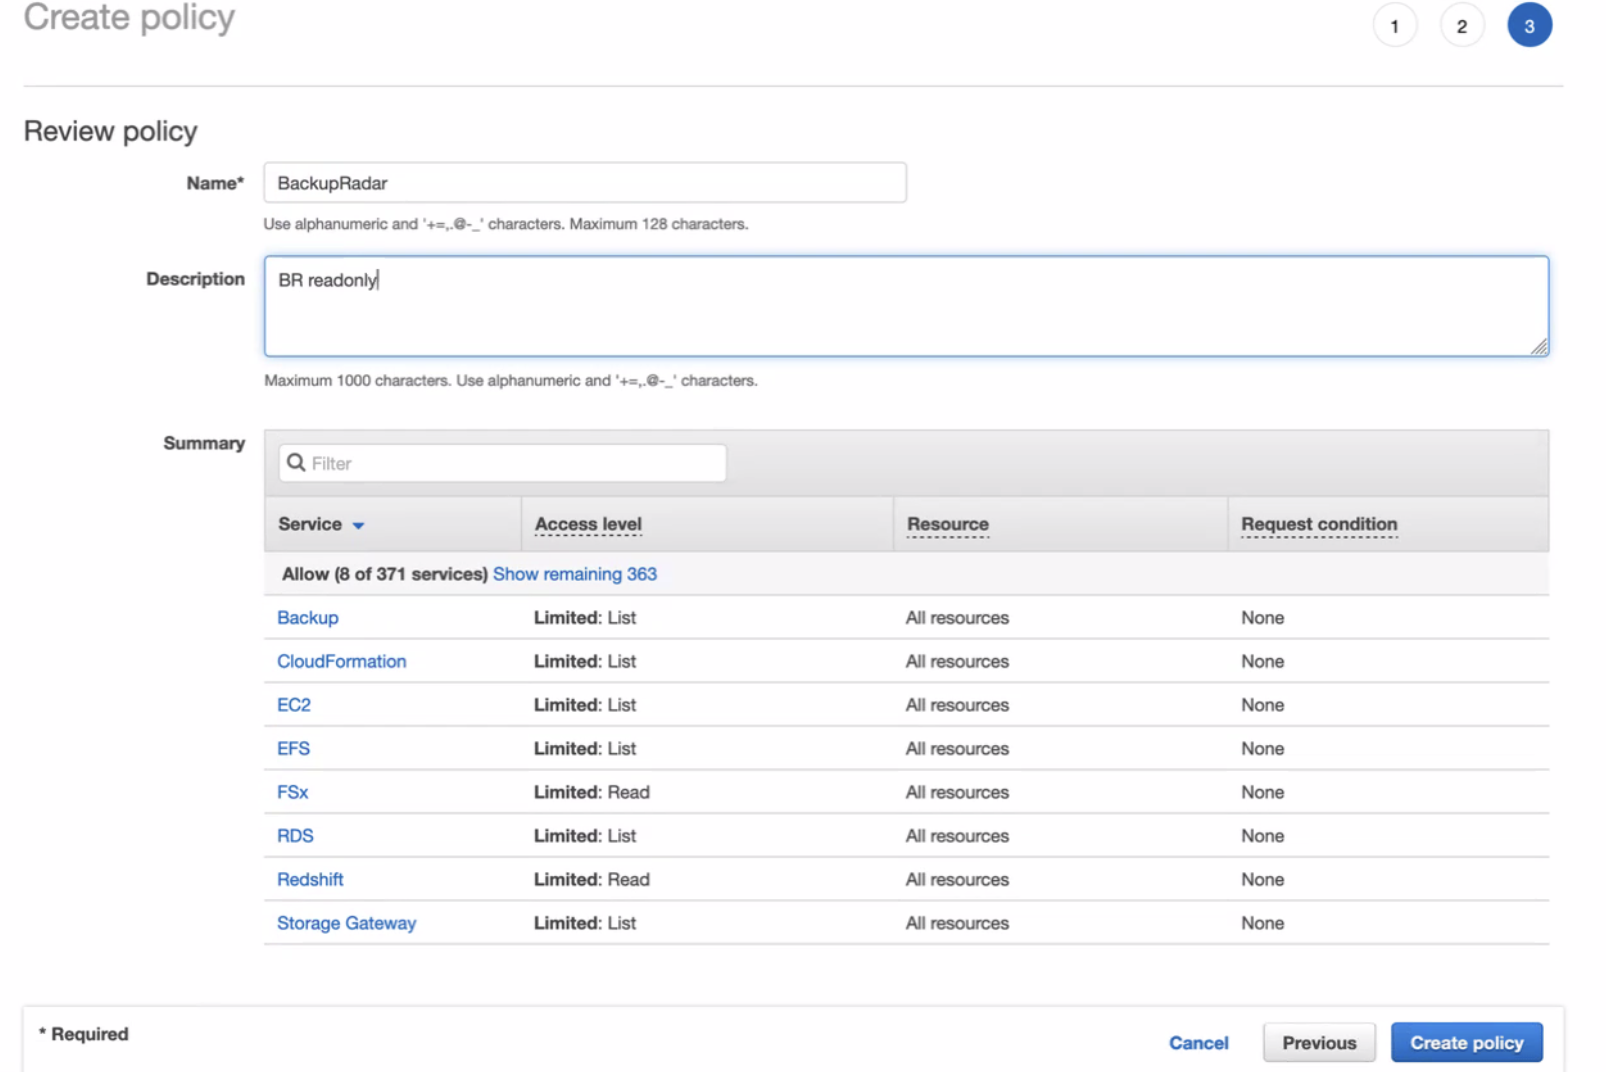Image resolution: width=1606 pixels, height=1072 pixels.
Task: Open the EC2 service link
Action: (294, 705)
